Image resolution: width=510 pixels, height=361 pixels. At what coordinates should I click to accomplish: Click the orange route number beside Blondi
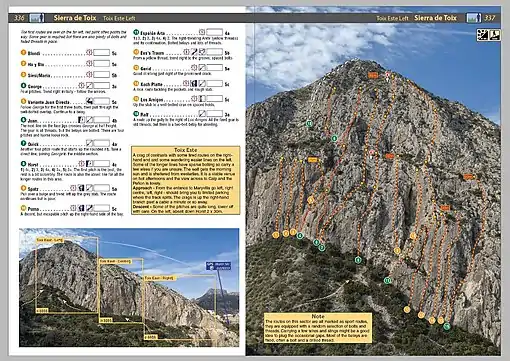click(x=23, y=52)
